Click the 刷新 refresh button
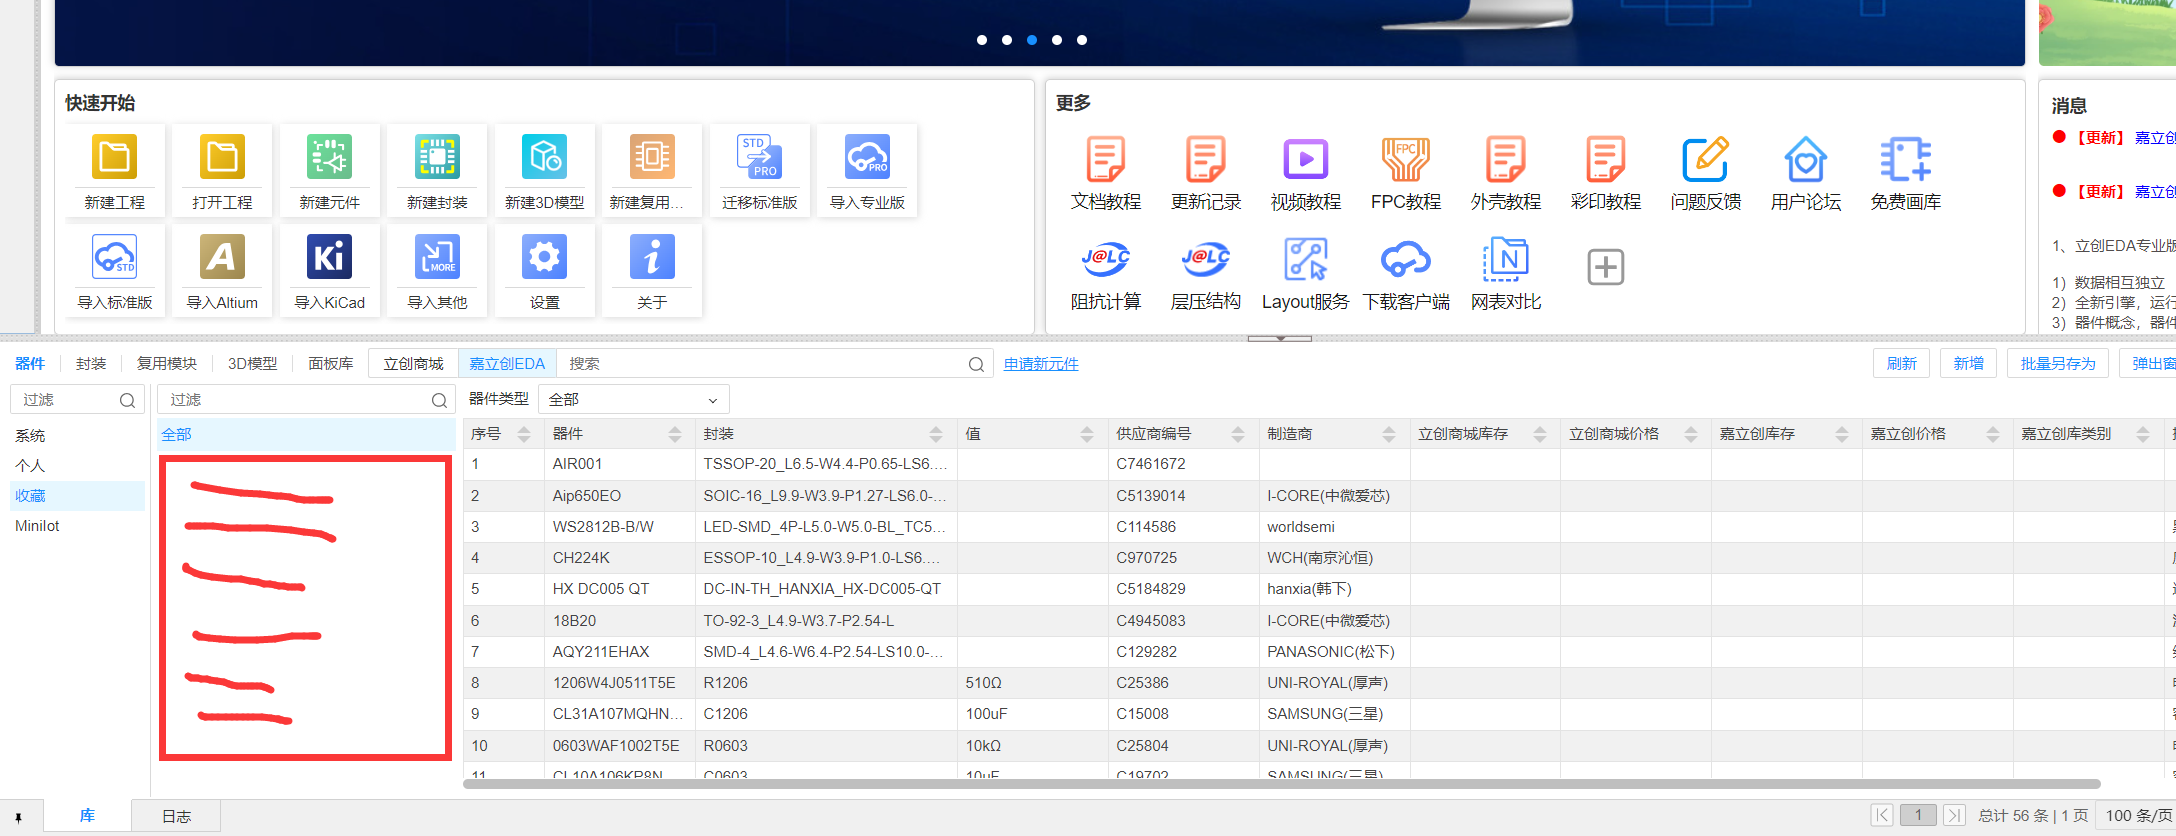2176x836 pixels. (x=1901, y=363)
